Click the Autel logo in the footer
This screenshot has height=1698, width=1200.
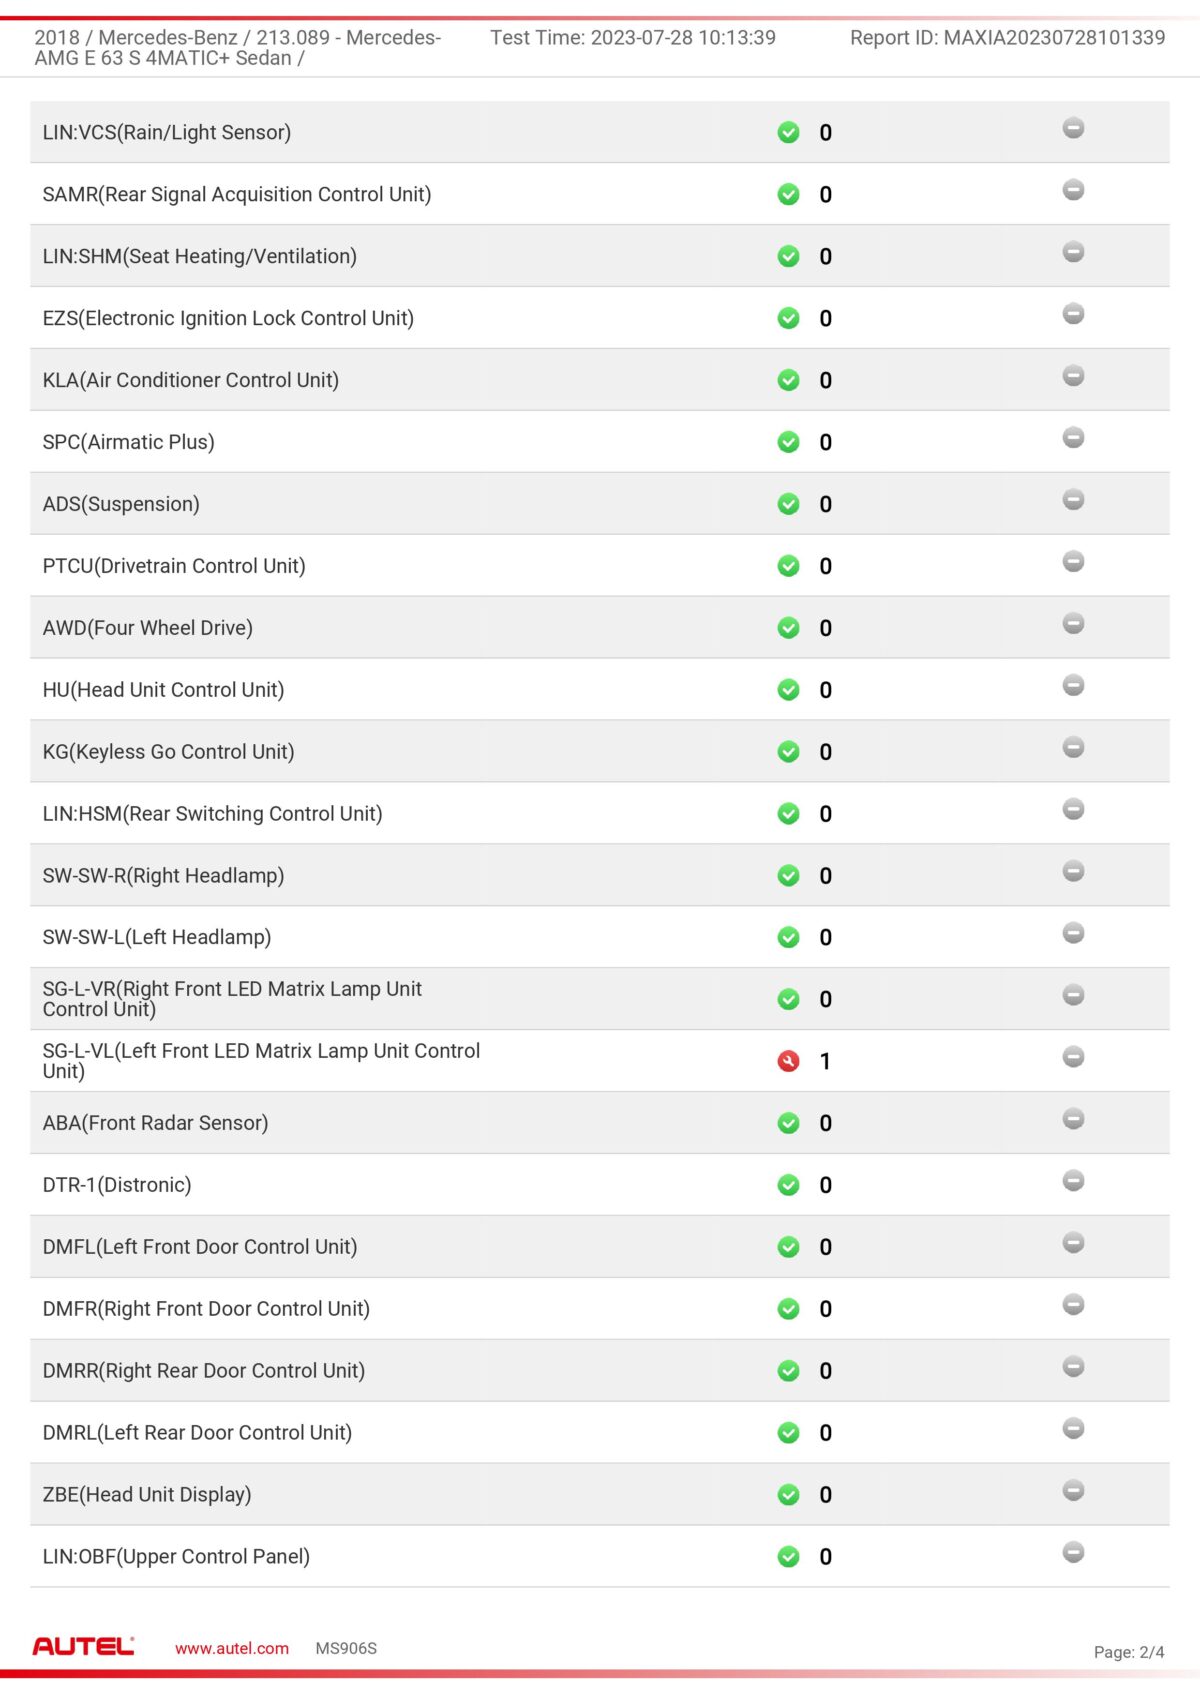83,1647
